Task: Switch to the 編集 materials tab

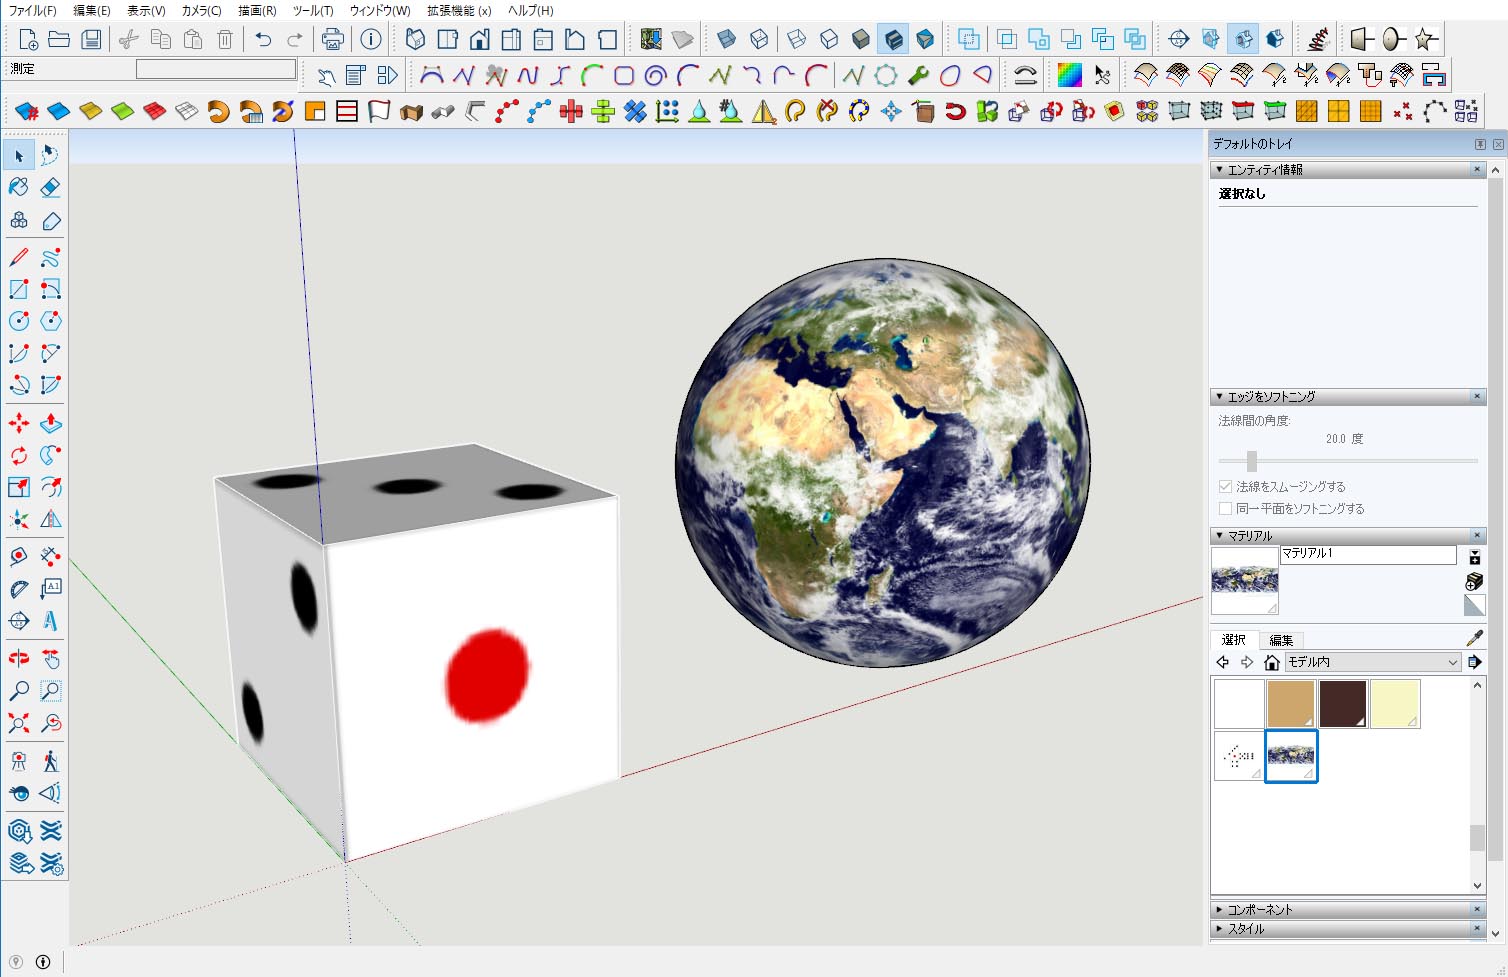Action: pos(1281,640)
